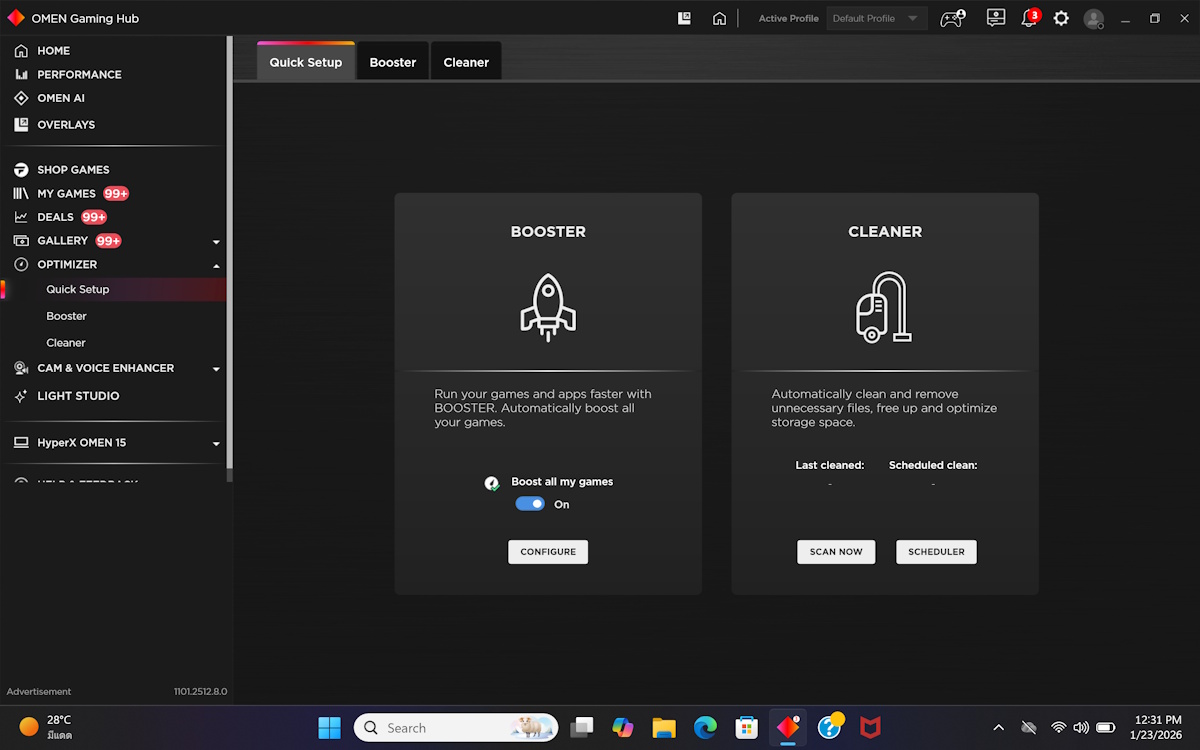Click the notifications bell icon

click(x=1028, y=19)
